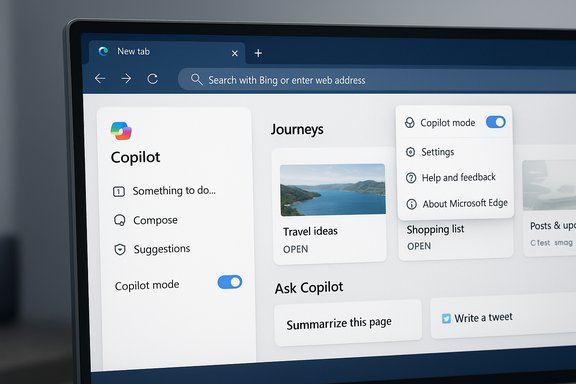Click the colorful Copilot logo
This screenshot has height=384, width=576.
click(x=121, y=131)
